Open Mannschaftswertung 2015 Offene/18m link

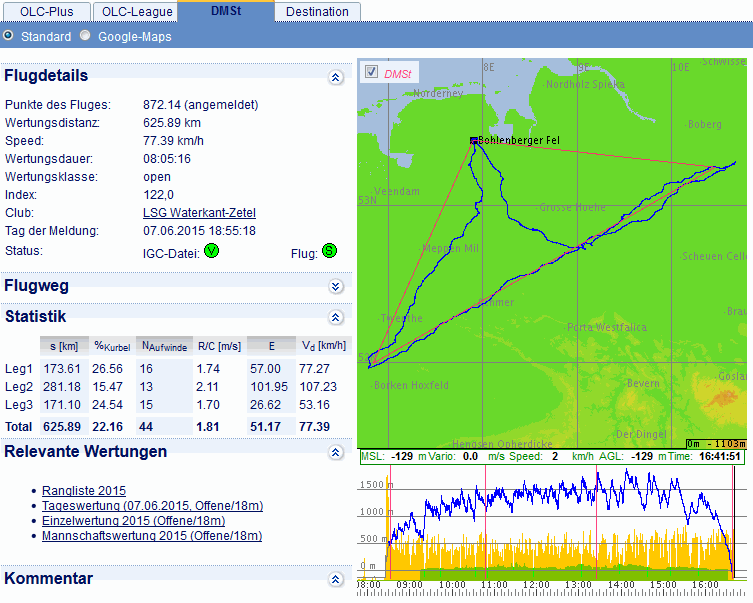click(x=152, y=535)
